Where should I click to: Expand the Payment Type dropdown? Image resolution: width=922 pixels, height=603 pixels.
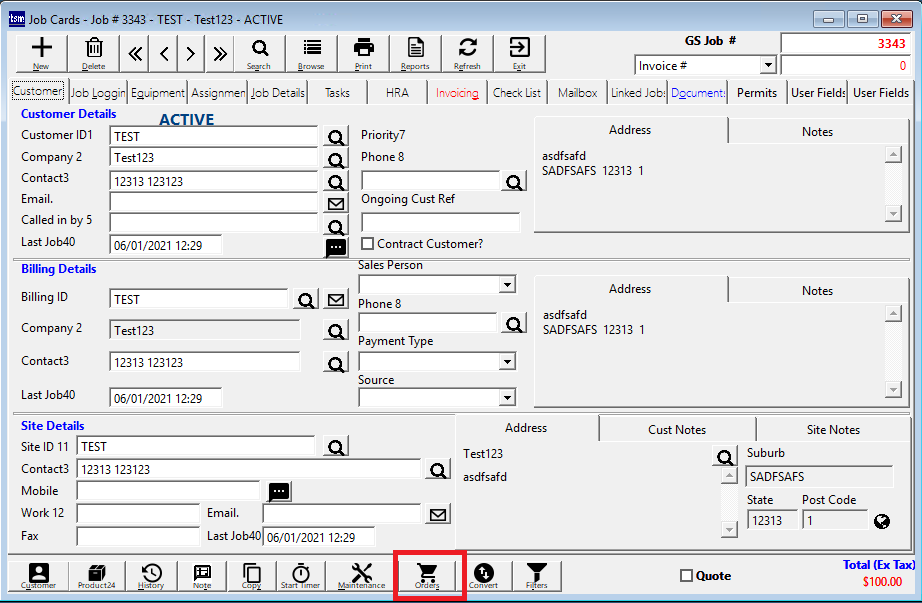tap(507, 361)
